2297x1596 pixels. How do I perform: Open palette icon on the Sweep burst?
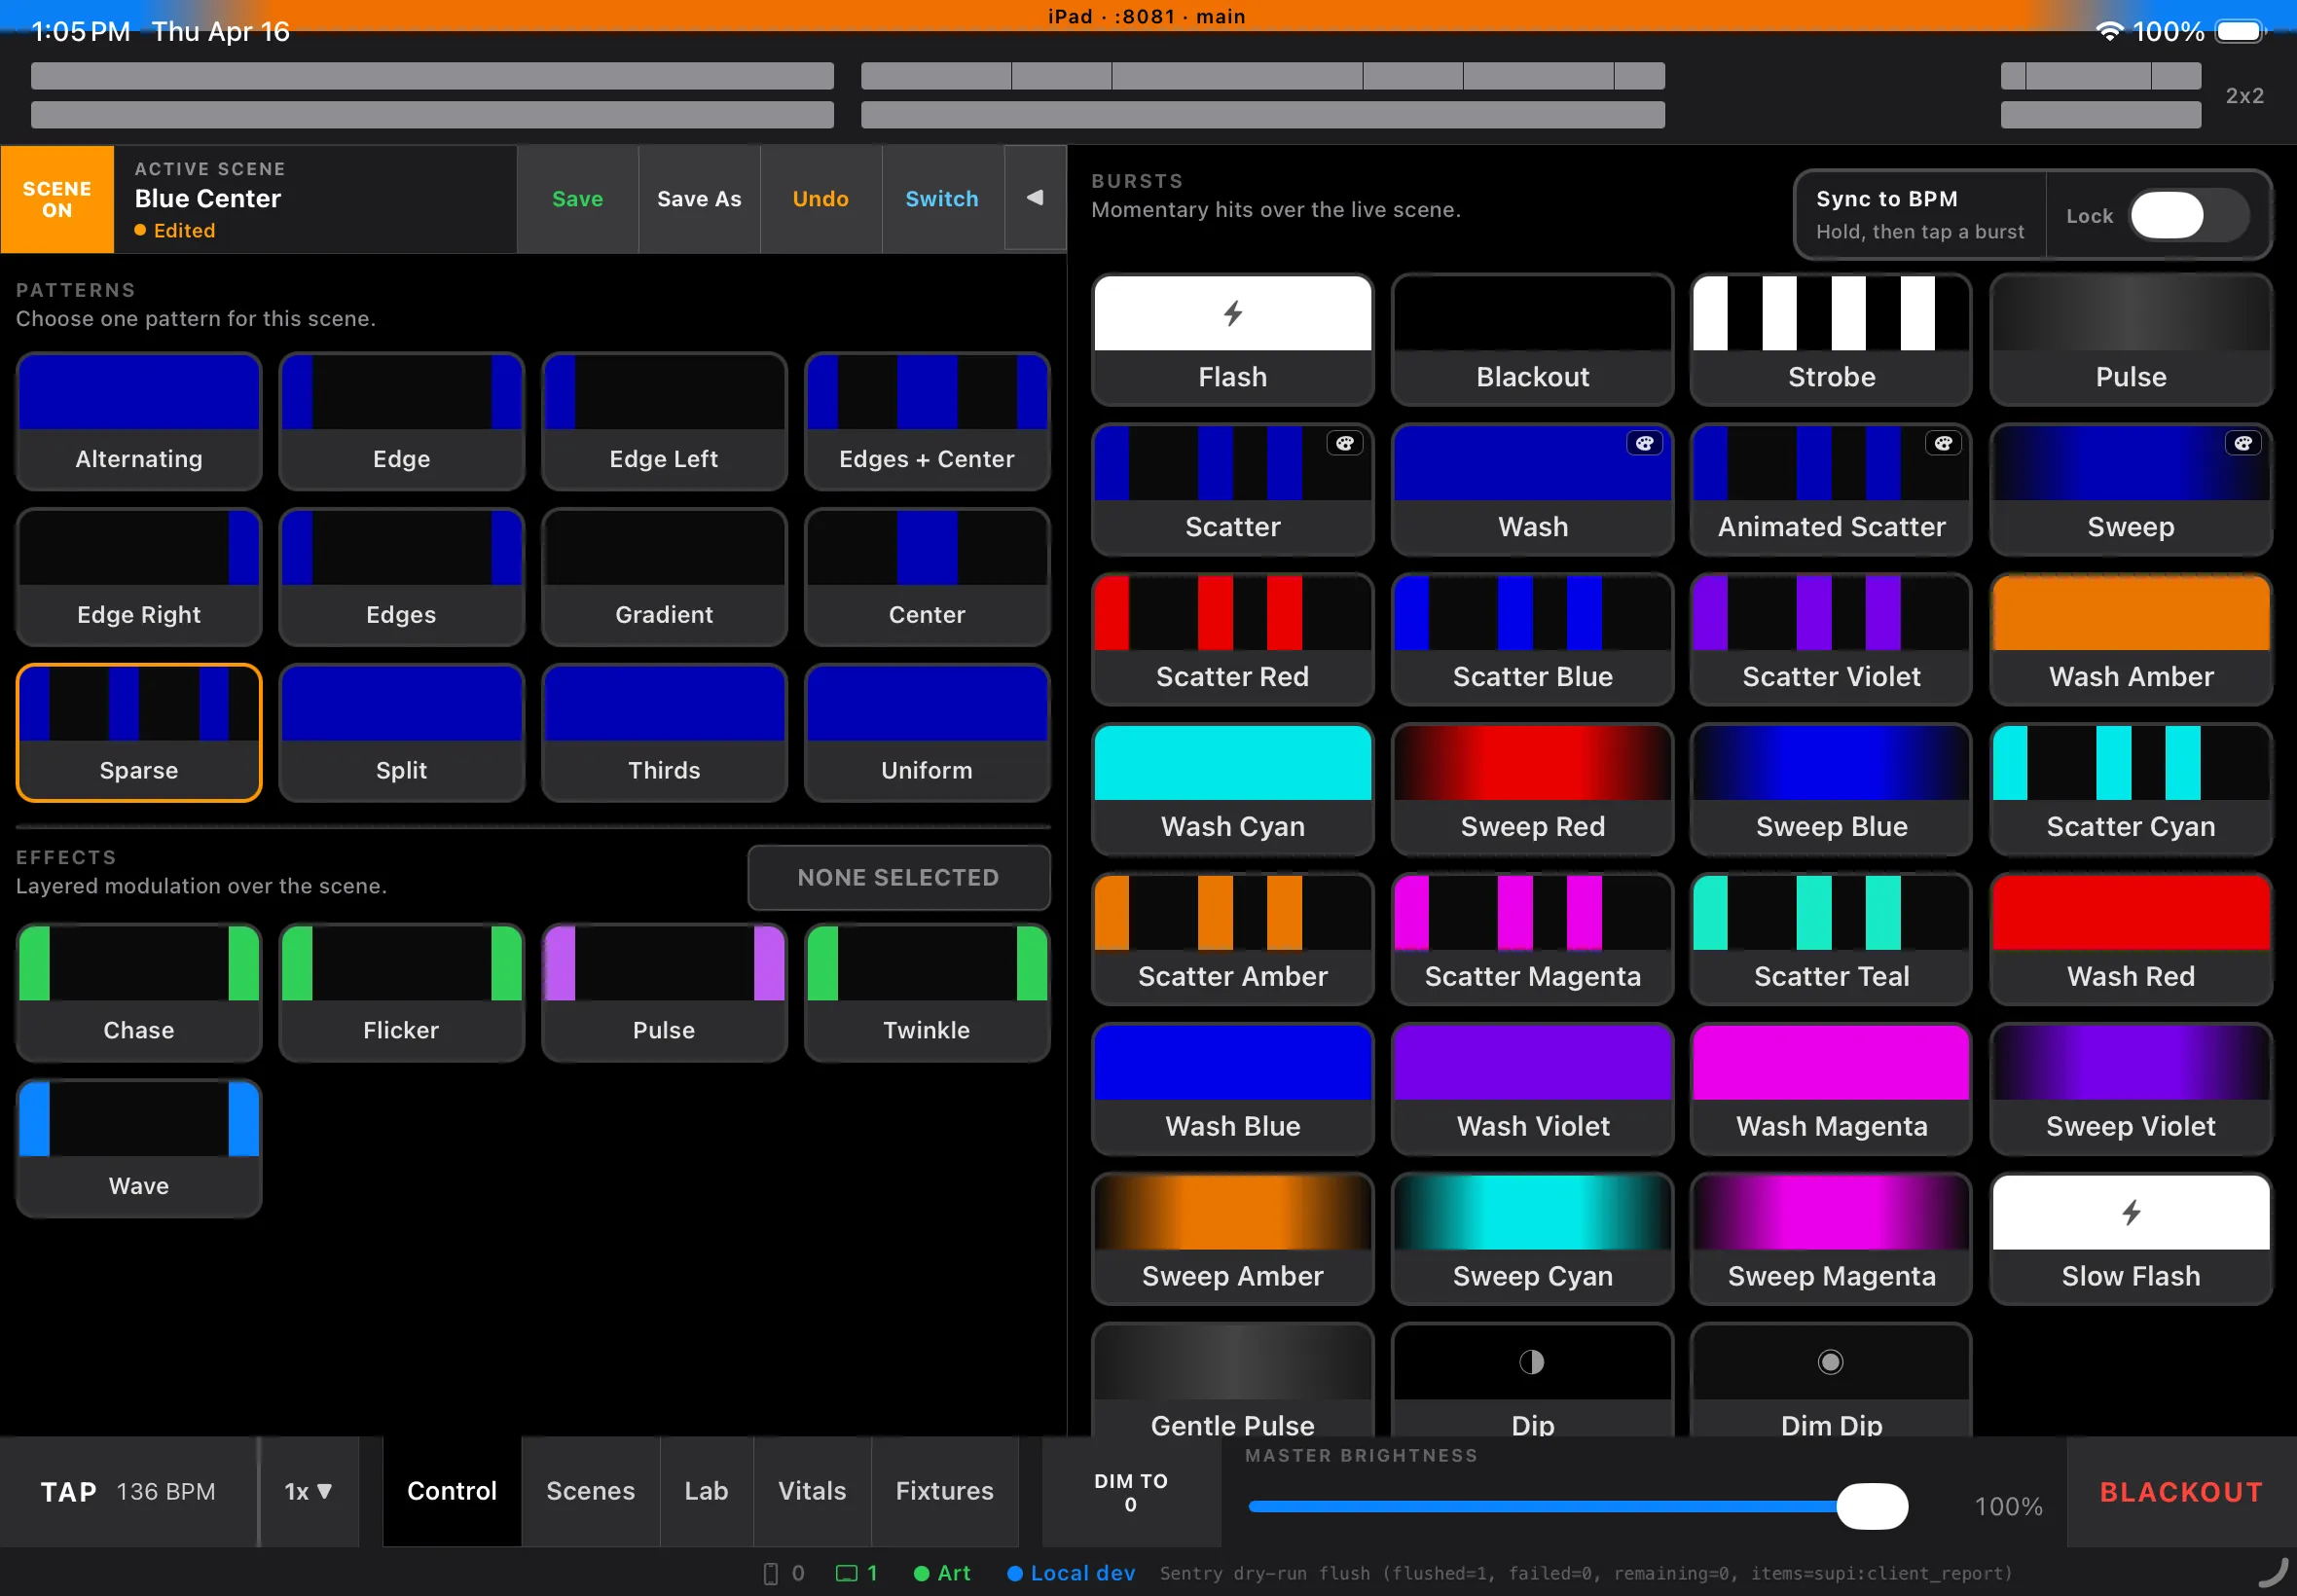[2243, 443]
